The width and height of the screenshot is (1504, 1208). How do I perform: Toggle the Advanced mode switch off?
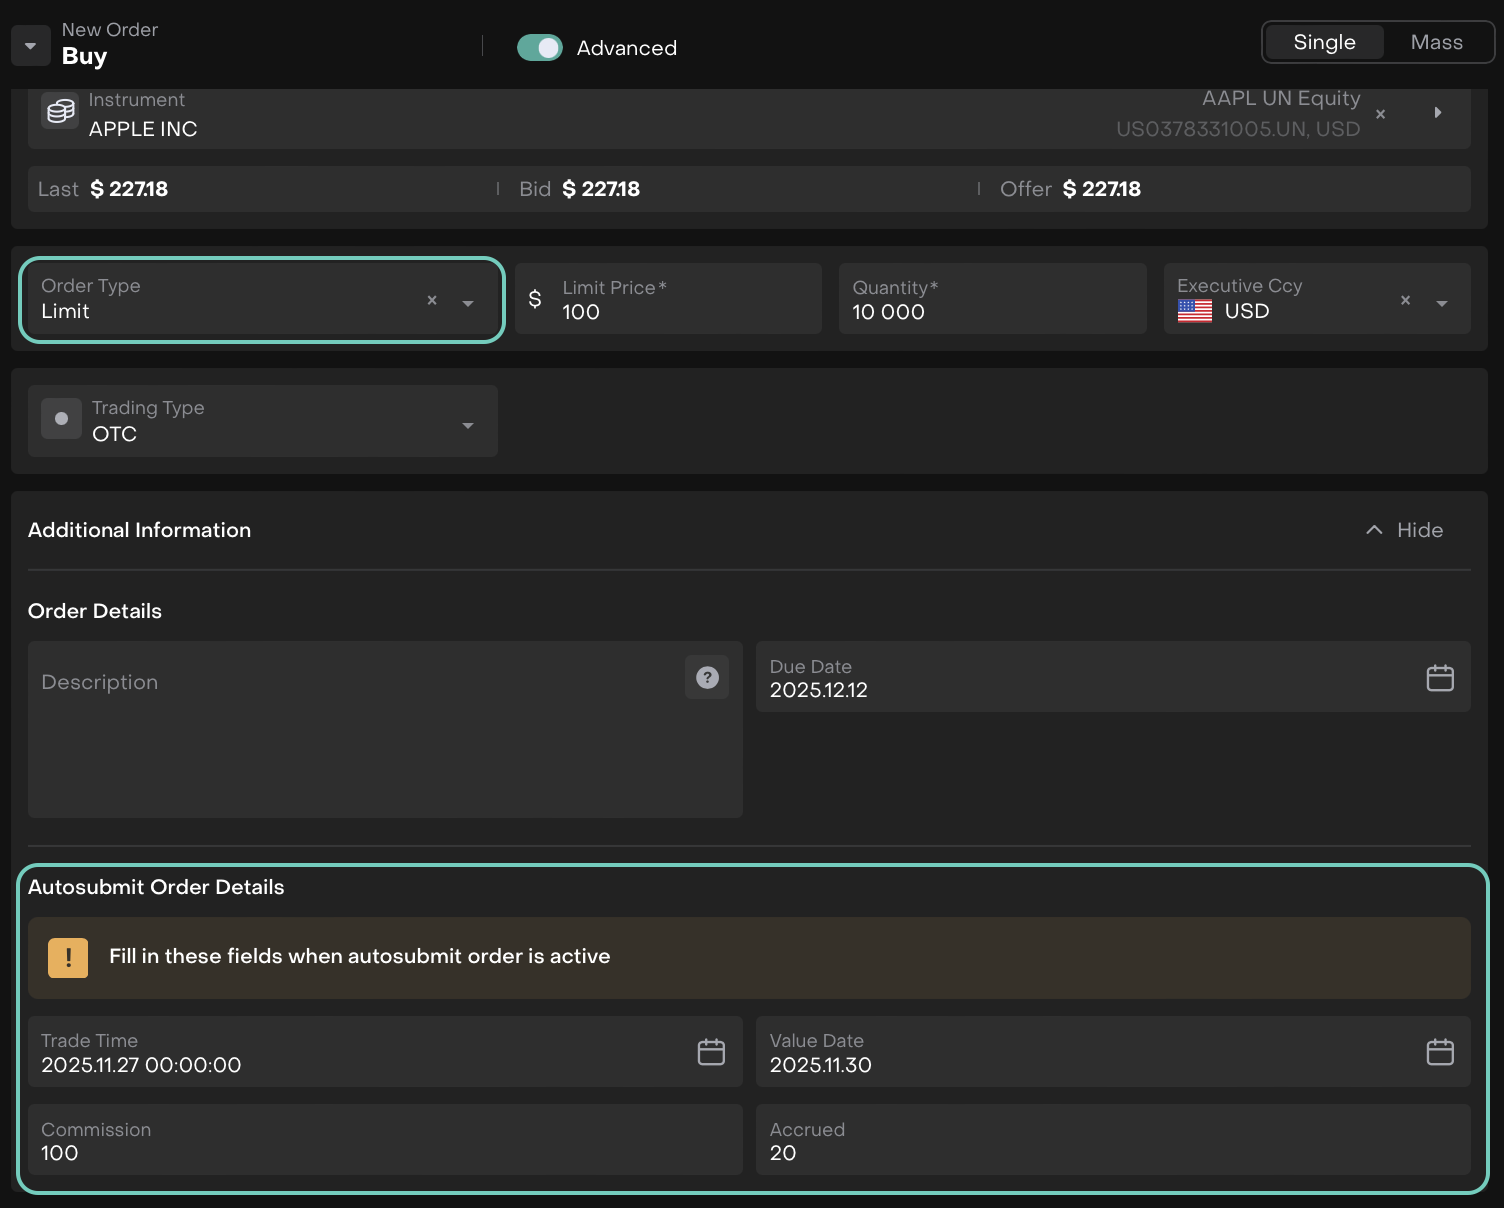(x=540, y=48)
